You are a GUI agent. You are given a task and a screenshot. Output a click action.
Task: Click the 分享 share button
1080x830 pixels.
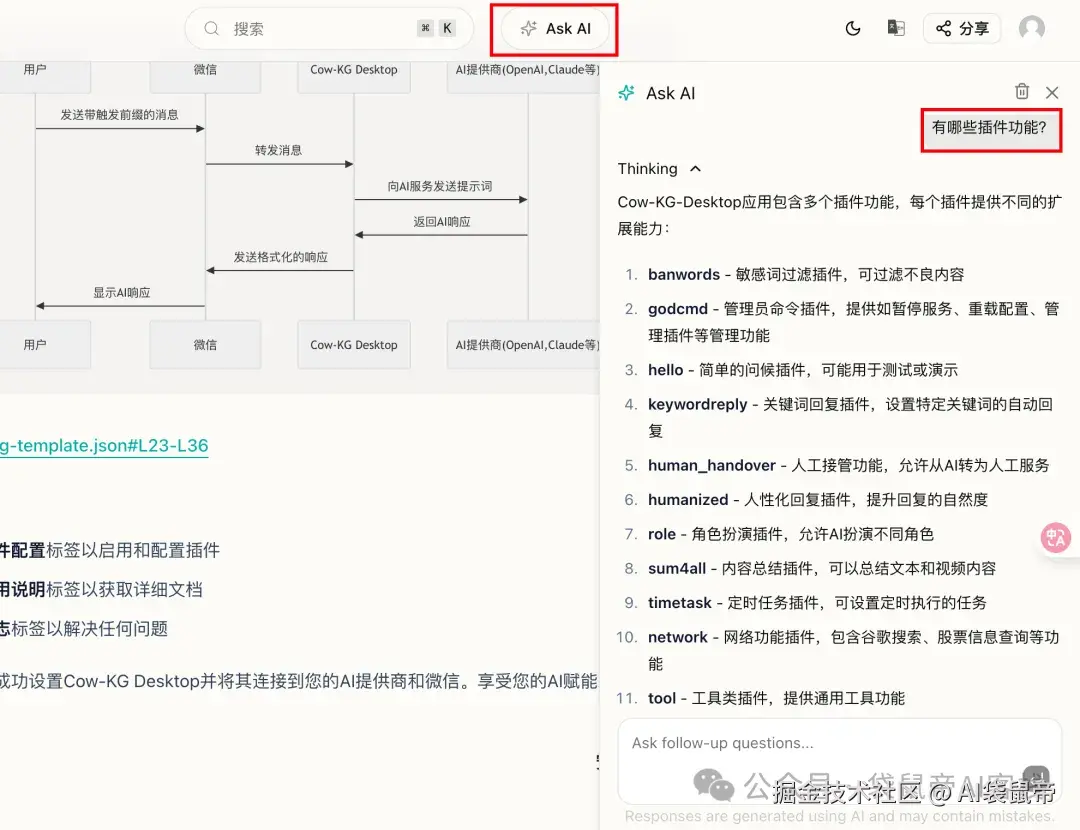click(x=962, y=28)
